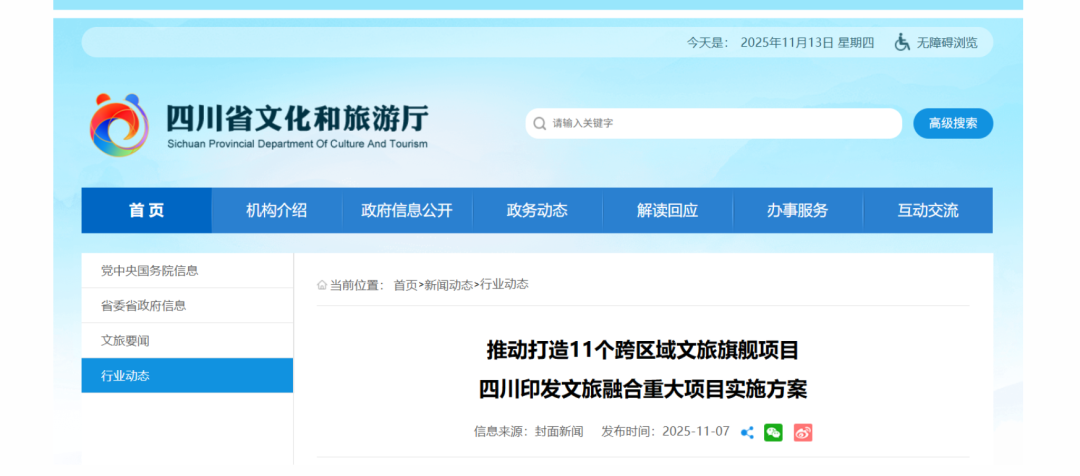Select 省委省政府信息 sidebar item
The width and height of the screenshot is (1080, 476).
click(x=143, y=306)
